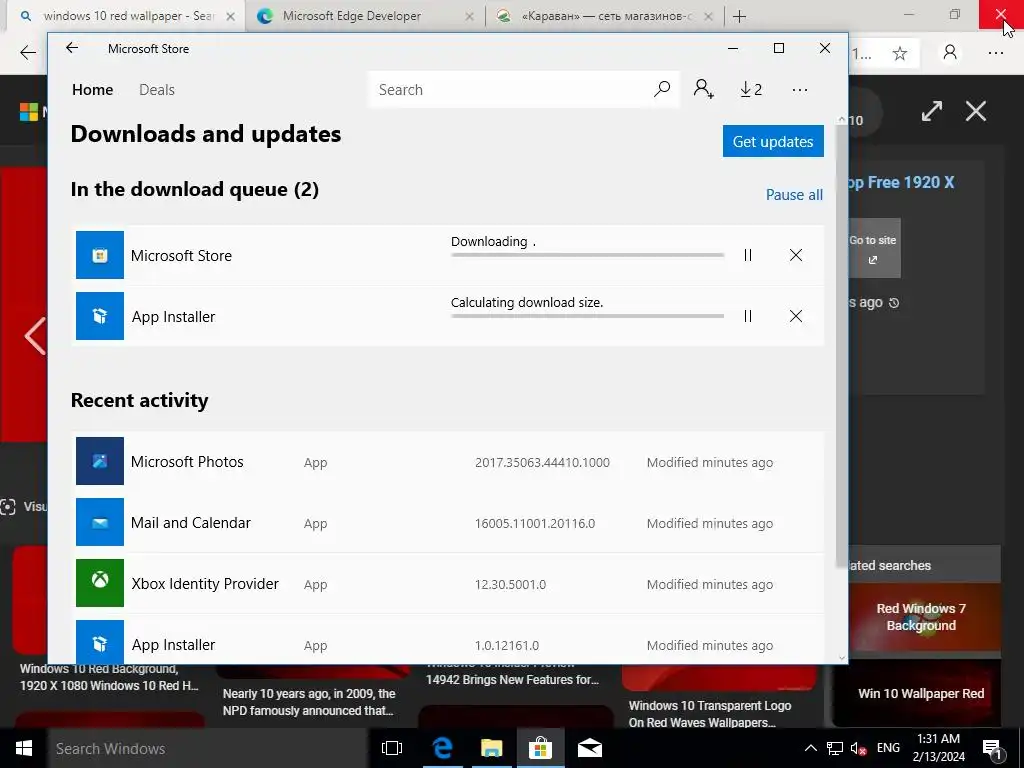Go back in Microsoft Store window
The height and width of the screenshot is (768, 1024).
(72, 48)
